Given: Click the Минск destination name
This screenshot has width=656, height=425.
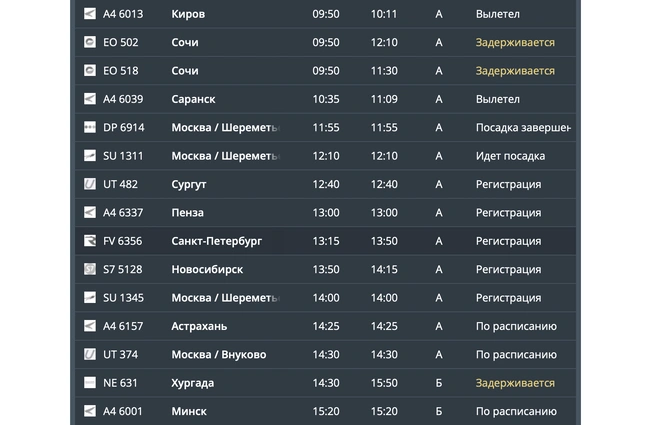Looking at the screenshot, I should click(x=192, y=411).
